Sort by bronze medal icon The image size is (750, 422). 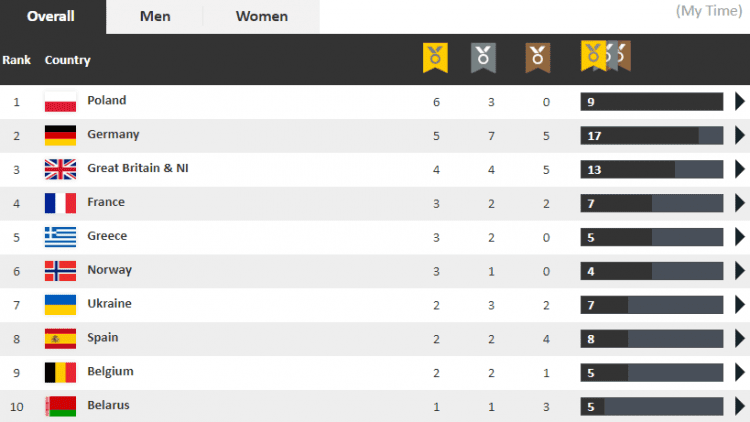pos(538,58)
